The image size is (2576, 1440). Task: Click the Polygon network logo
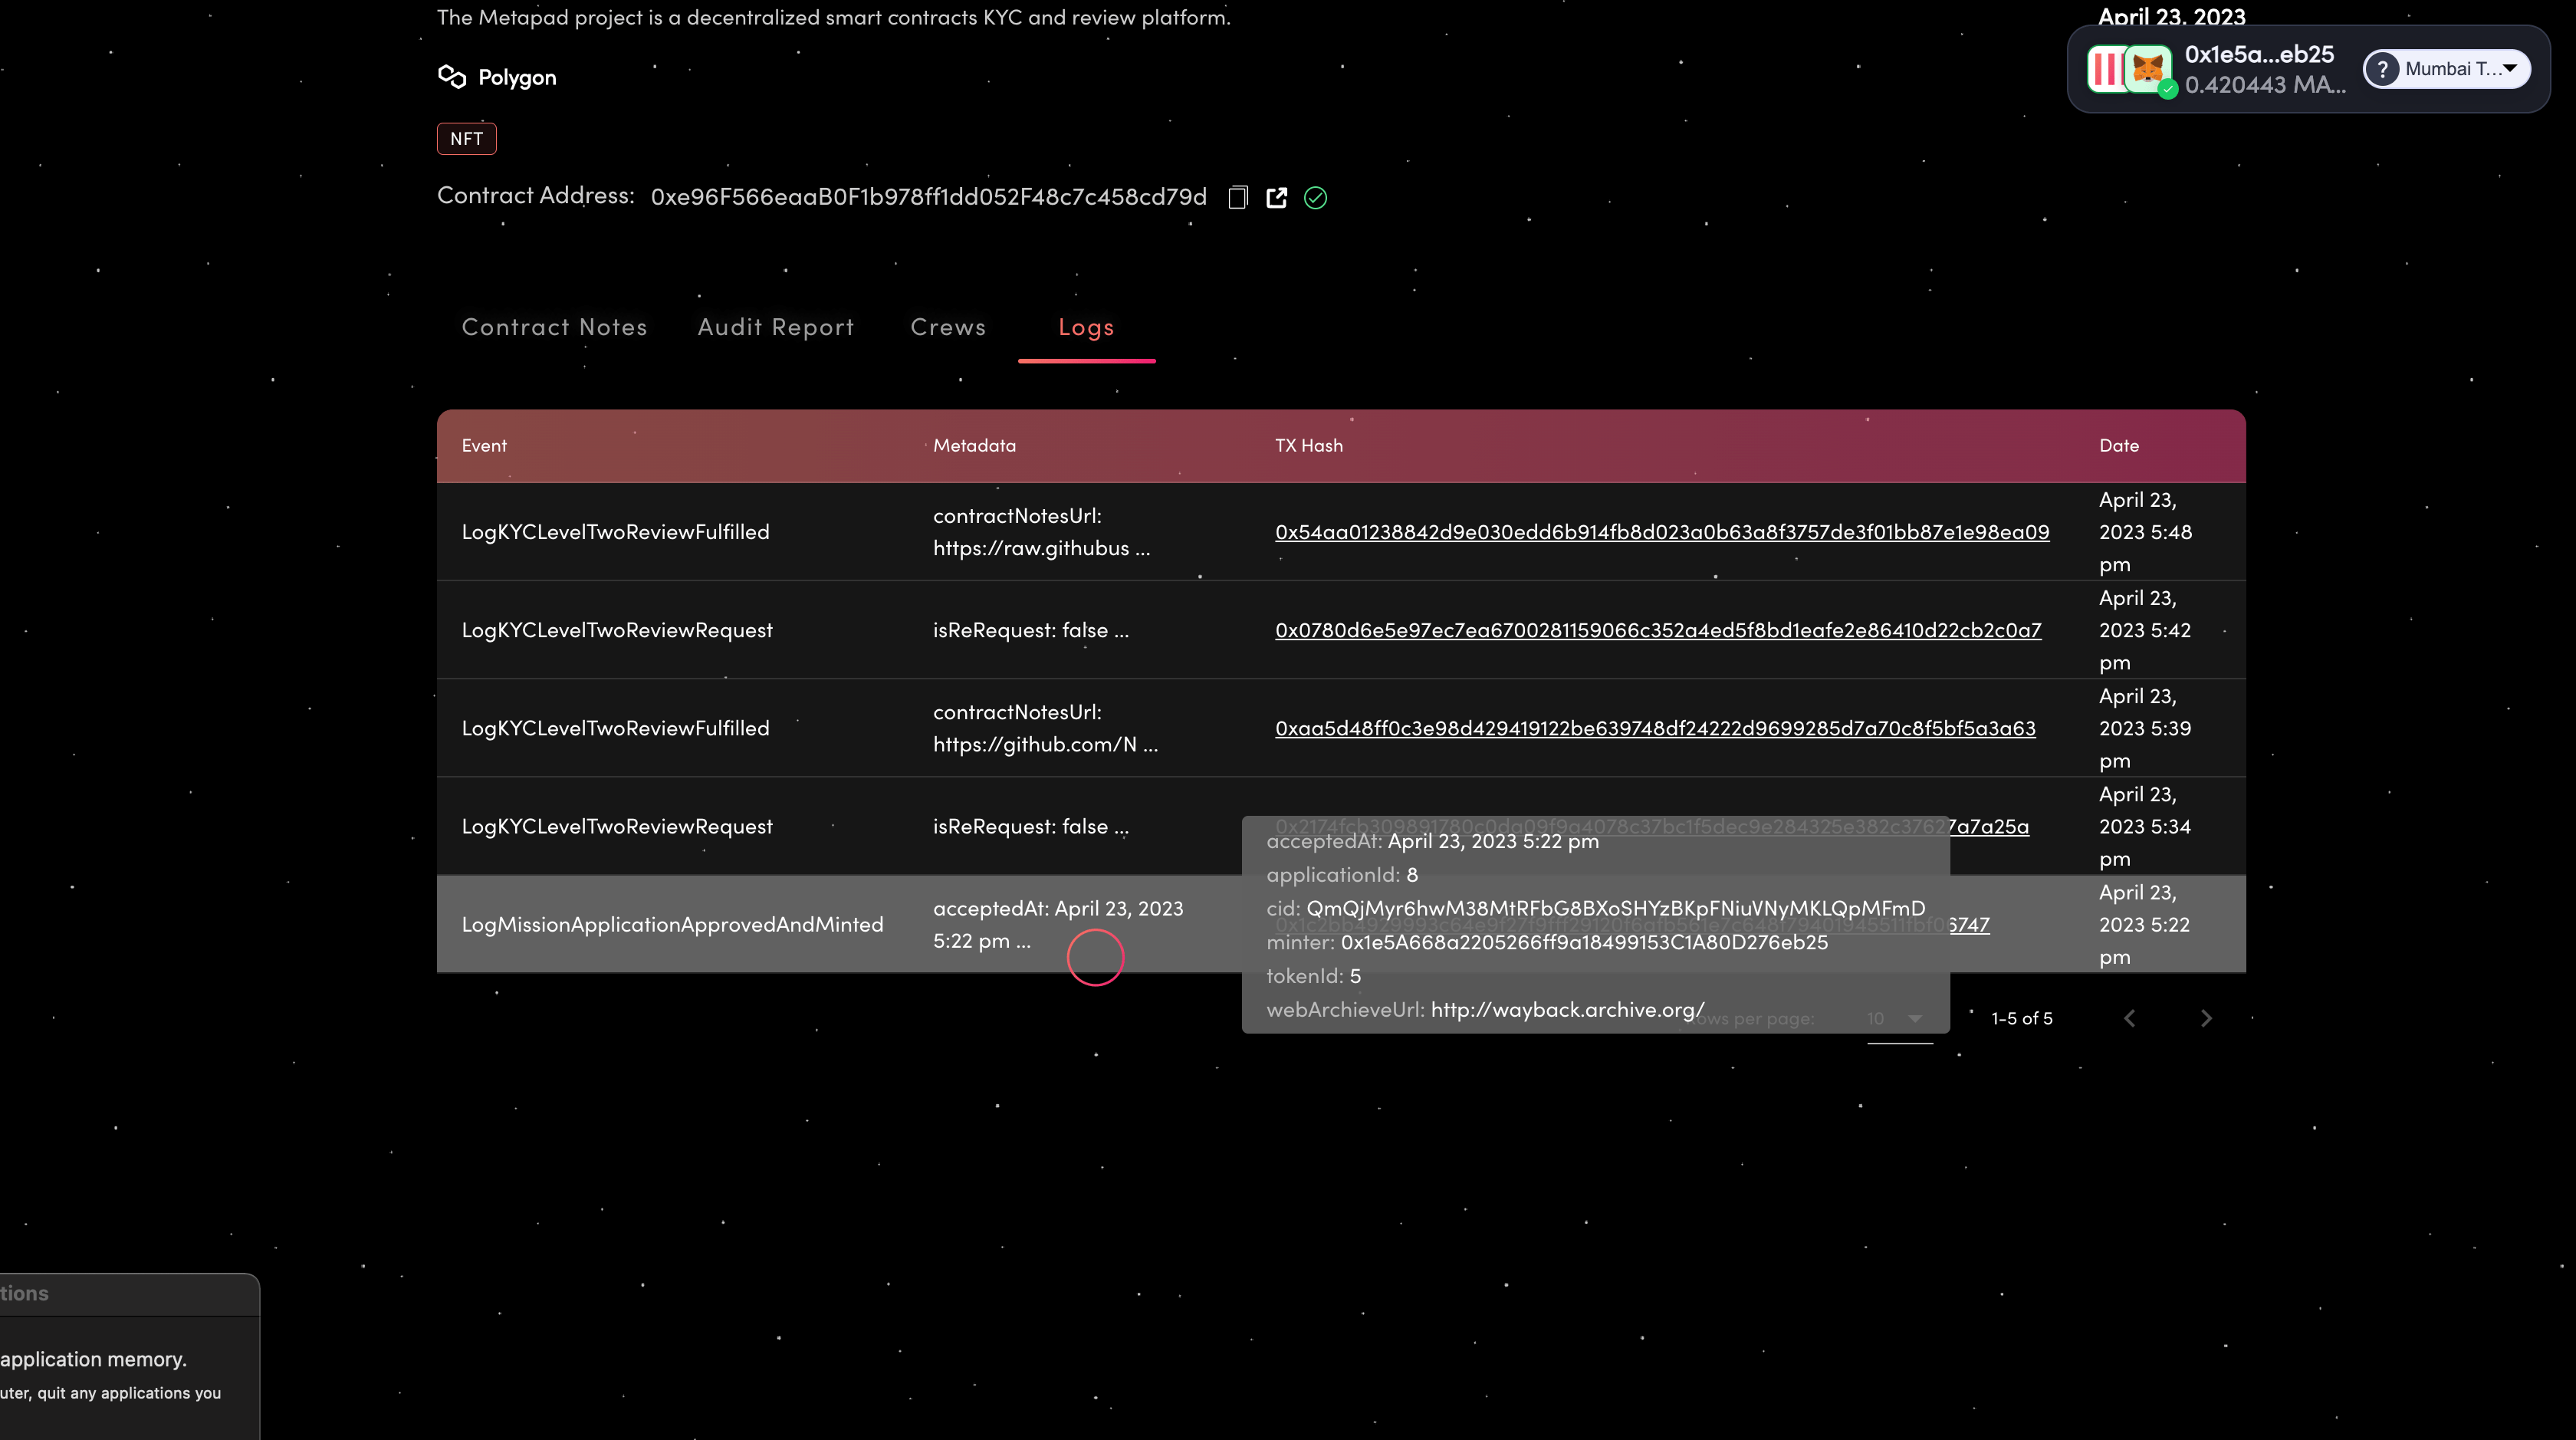click(x=451, y=76)
